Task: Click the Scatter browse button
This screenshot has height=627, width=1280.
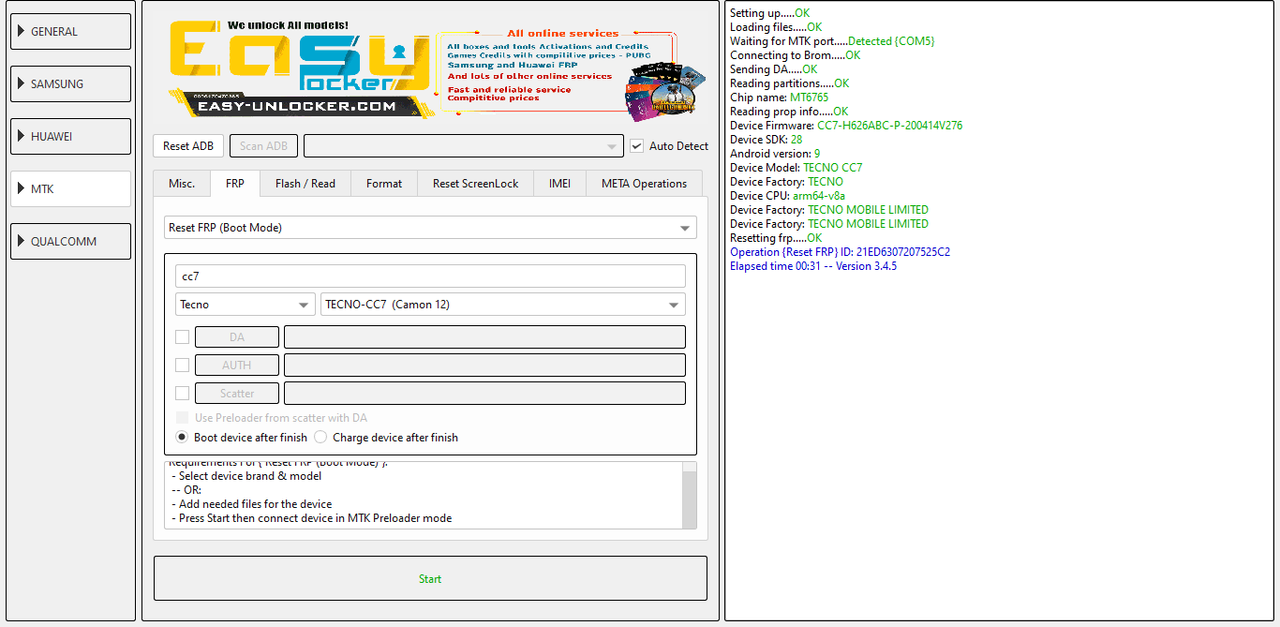Action: (237, 393)
